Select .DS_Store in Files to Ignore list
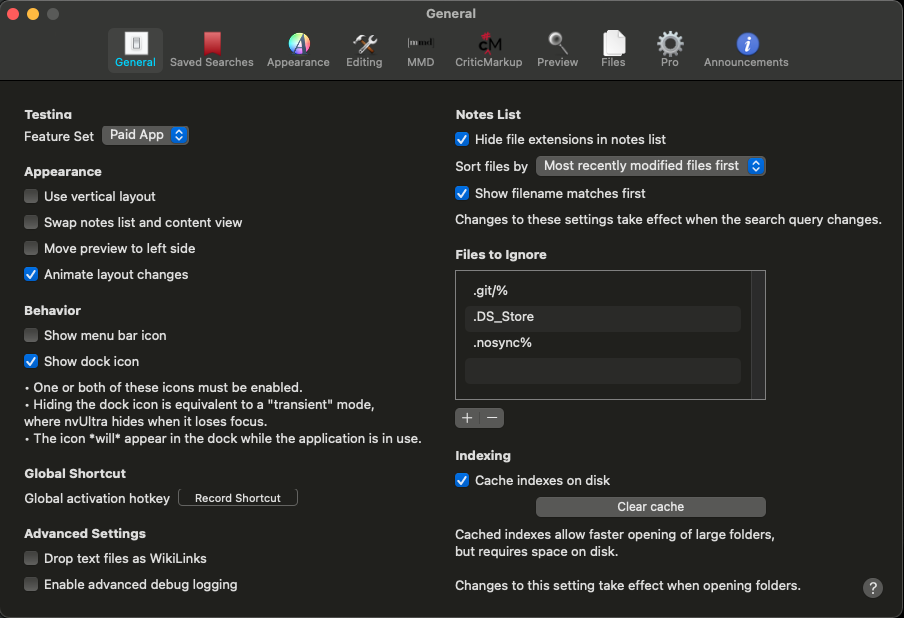904x618 pixels. point(602,317)
